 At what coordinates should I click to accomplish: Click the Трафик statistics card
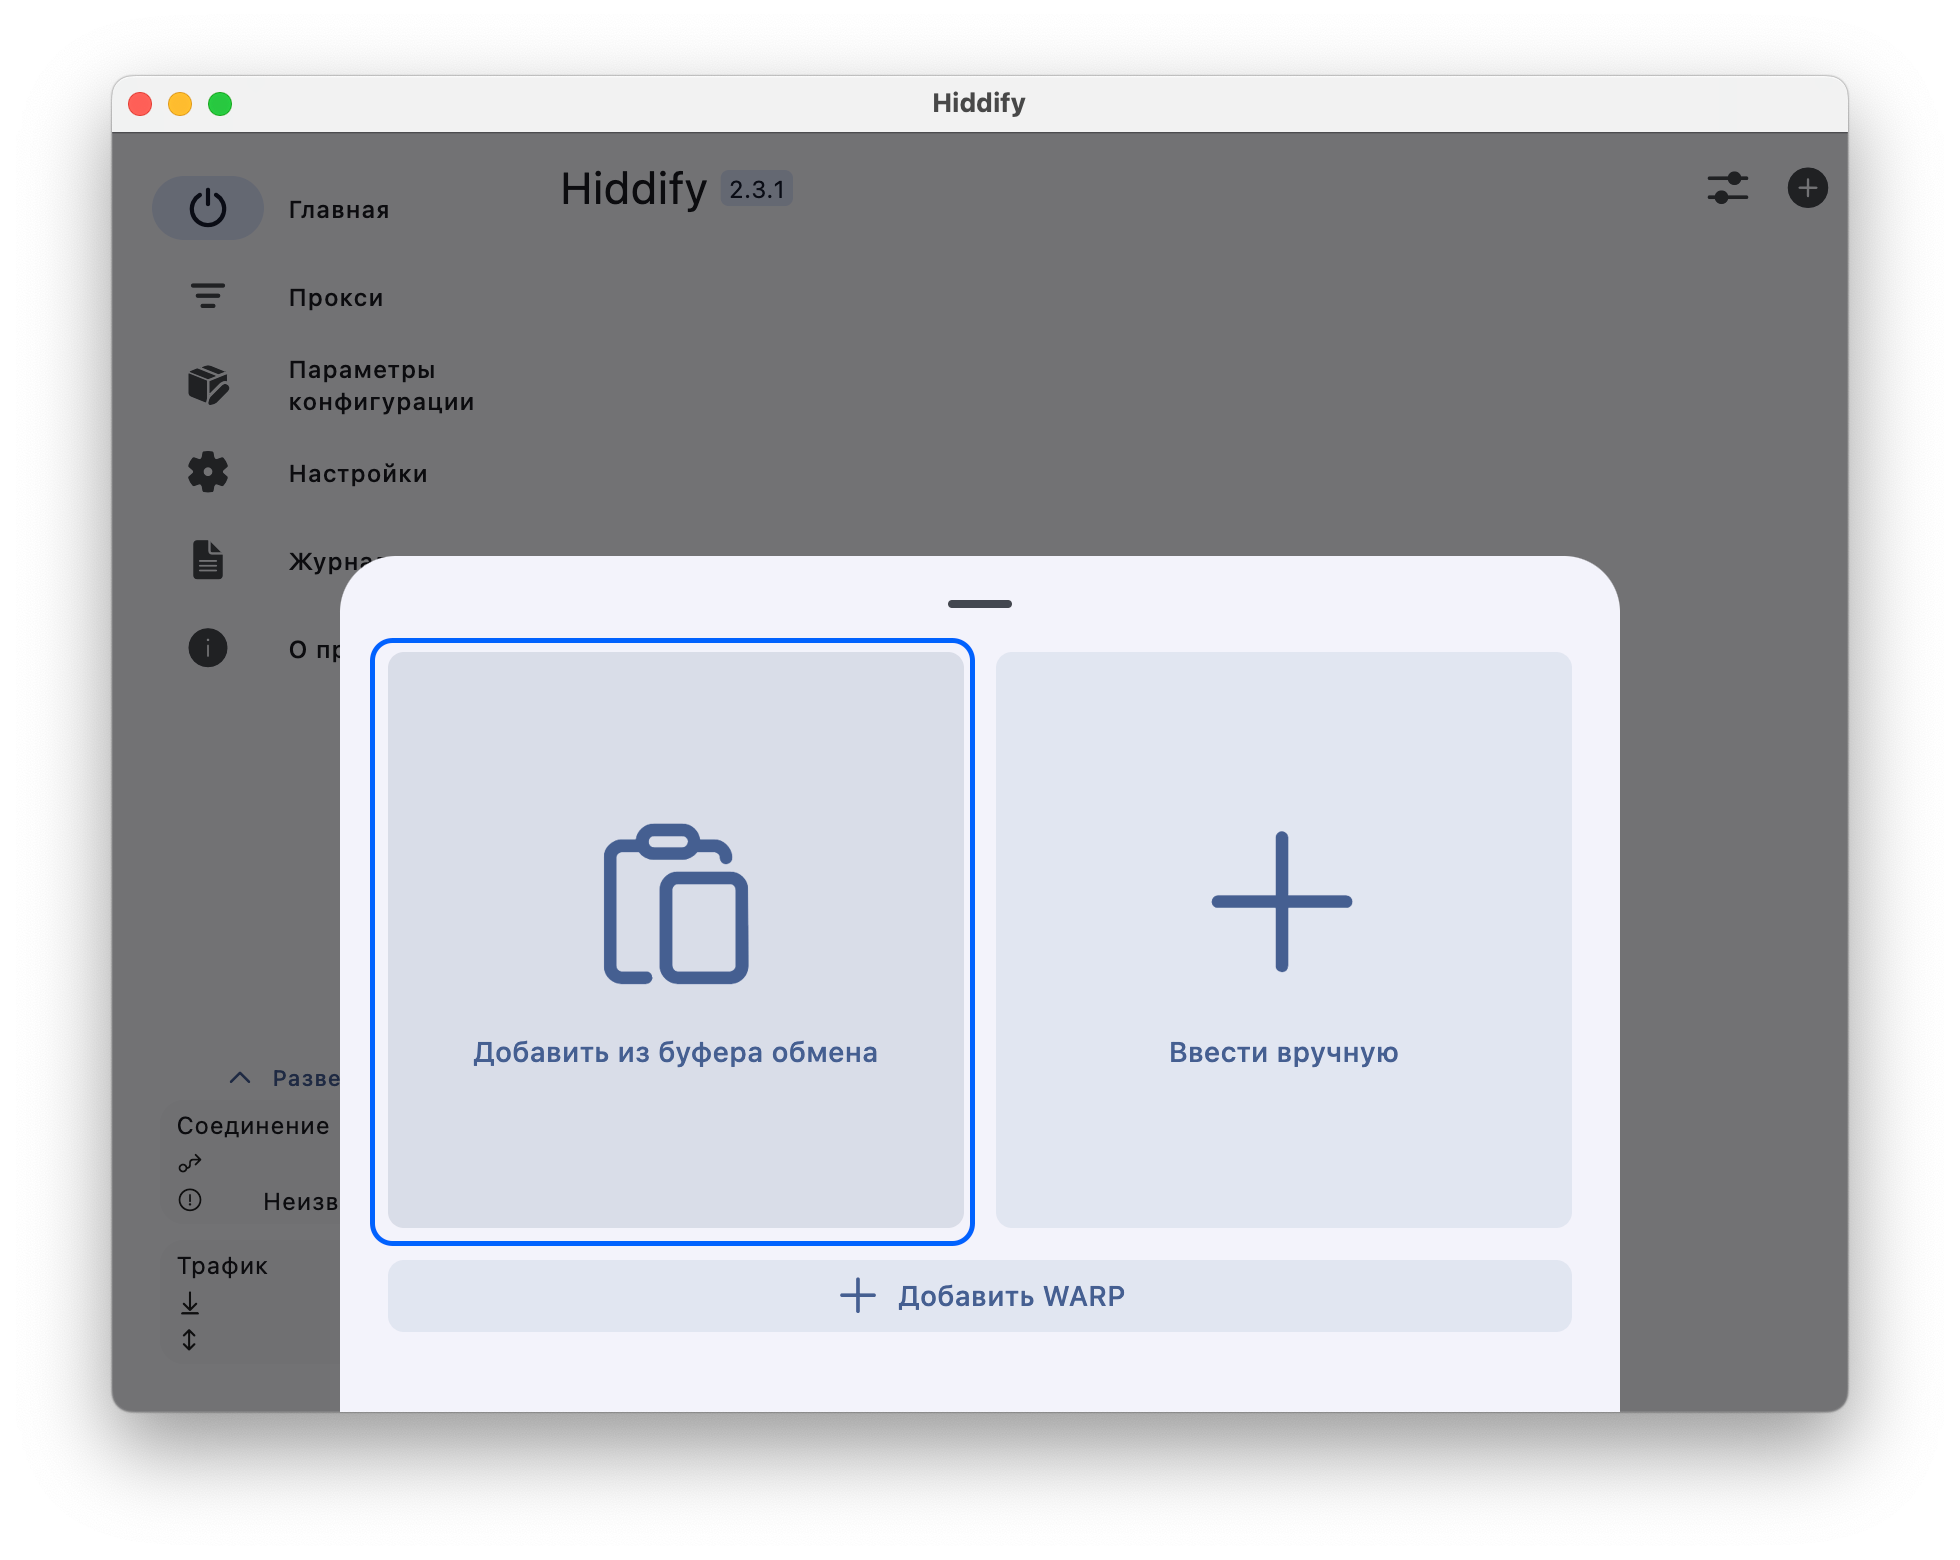pyautogui.click(x=250, y=1302)
